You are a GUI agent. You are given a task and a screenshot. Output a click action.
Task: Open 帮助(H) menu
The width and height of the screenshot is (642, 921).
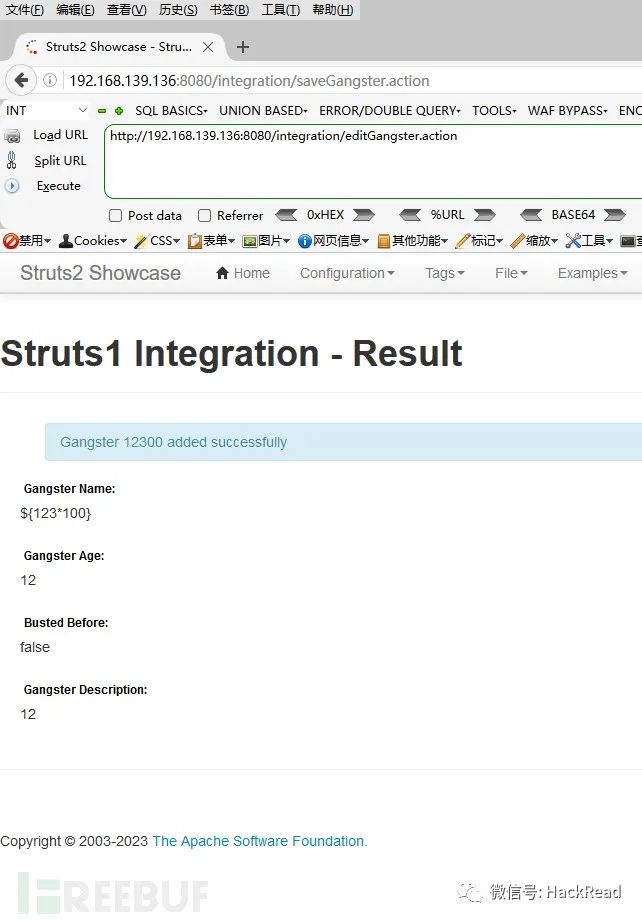click(333, 10)
